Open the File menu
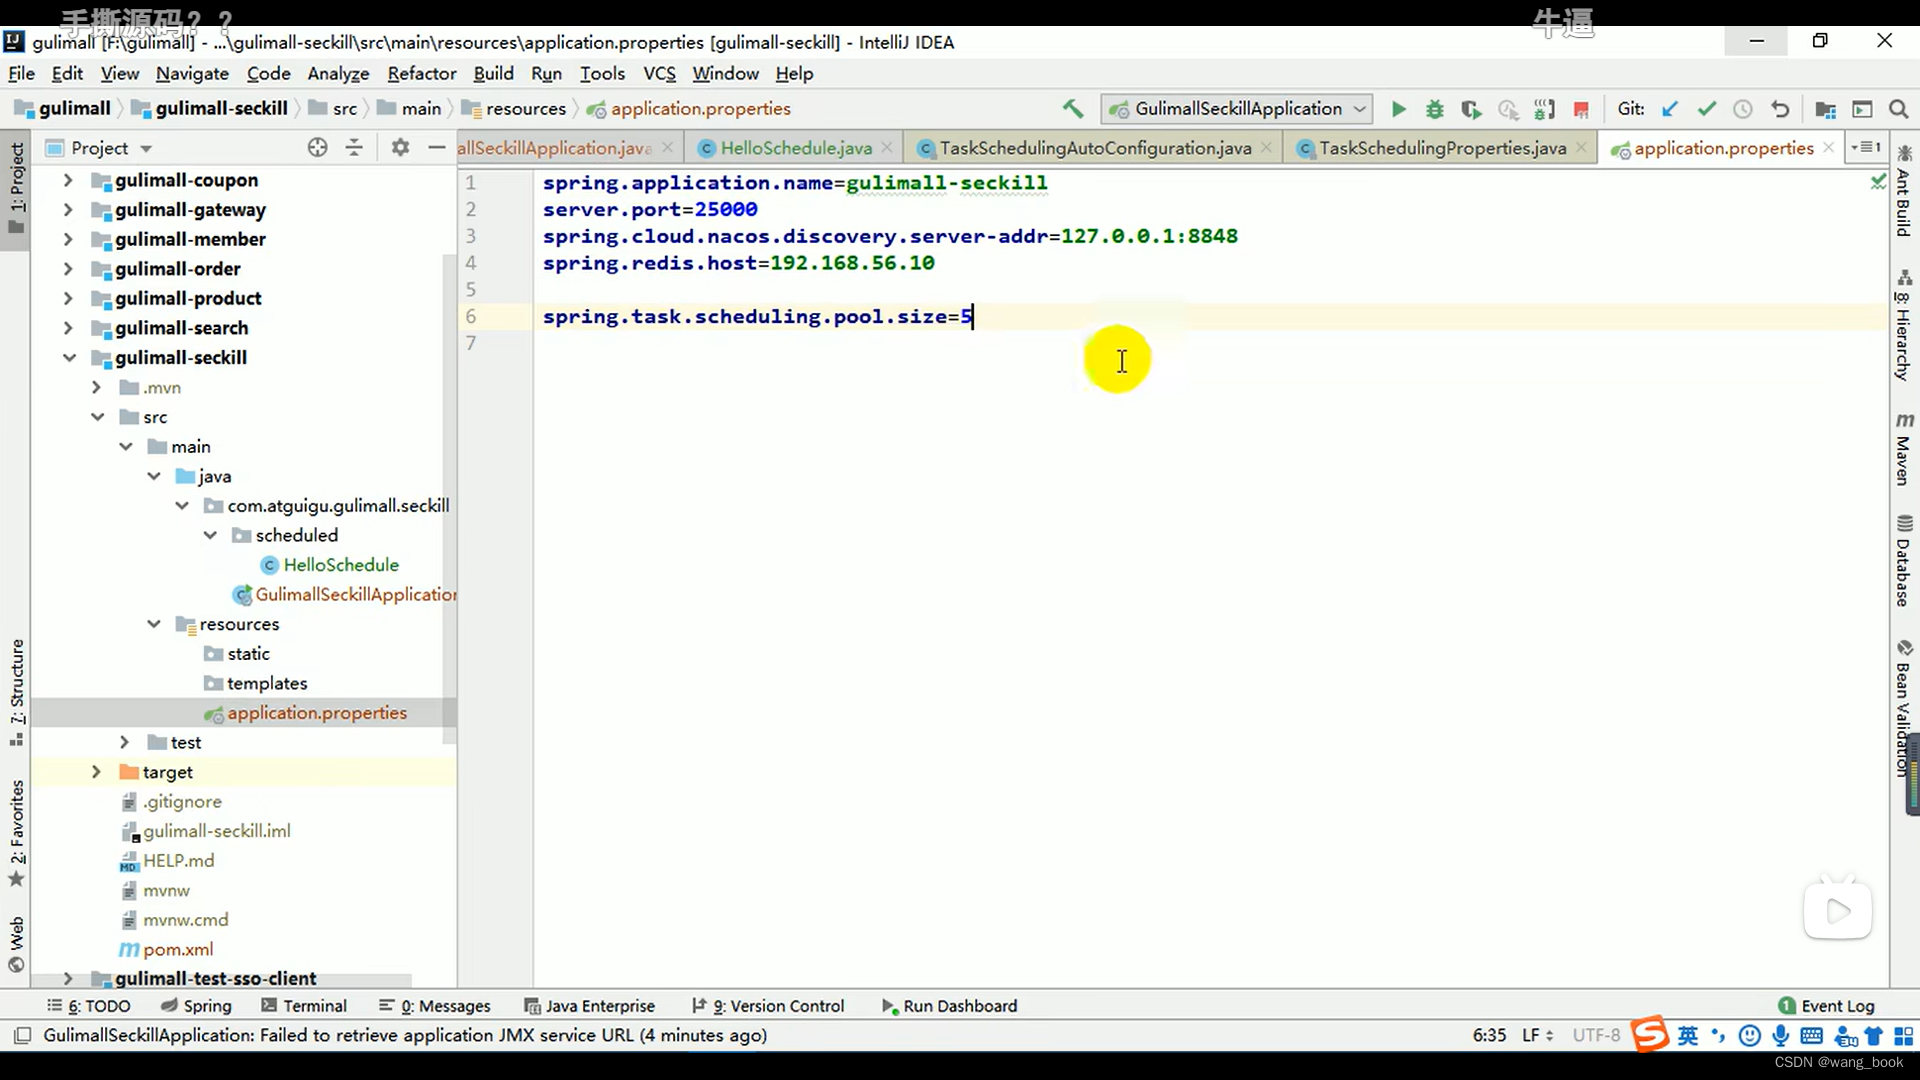 tap(21, 73)
